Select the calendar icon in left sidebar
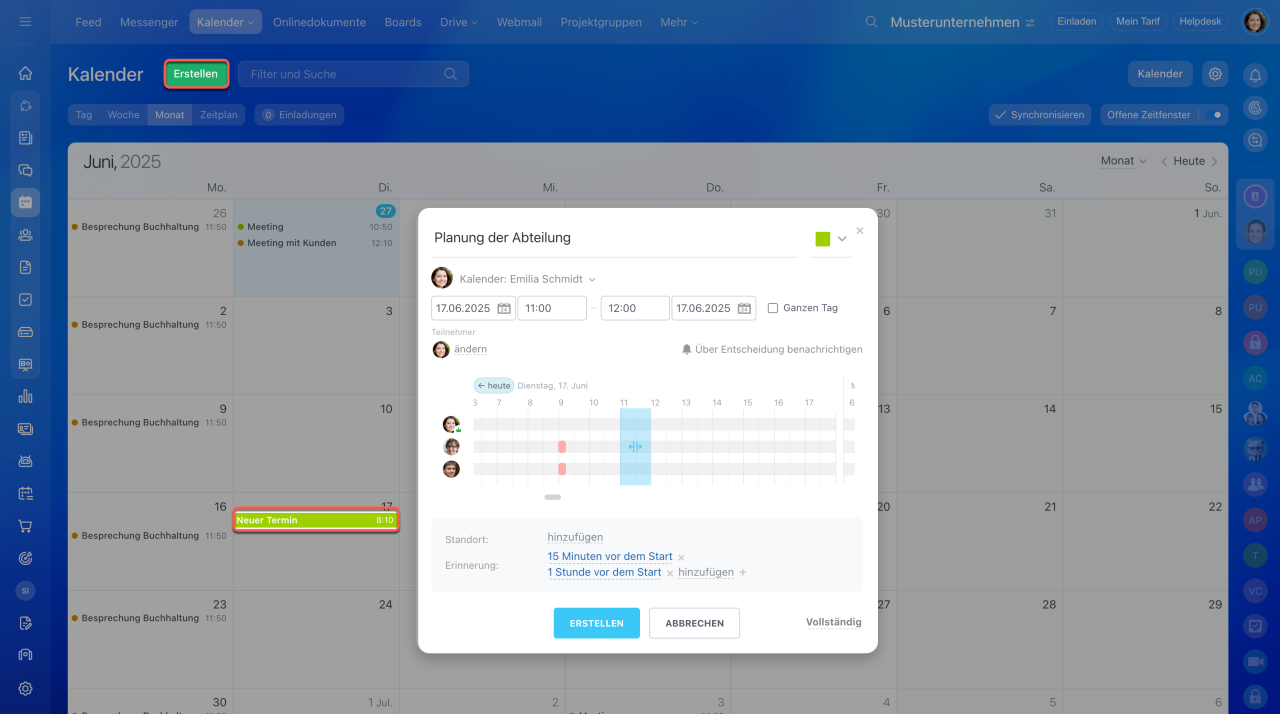The height and width of the screenshot is (714, 1280). [x=25, y=202]
